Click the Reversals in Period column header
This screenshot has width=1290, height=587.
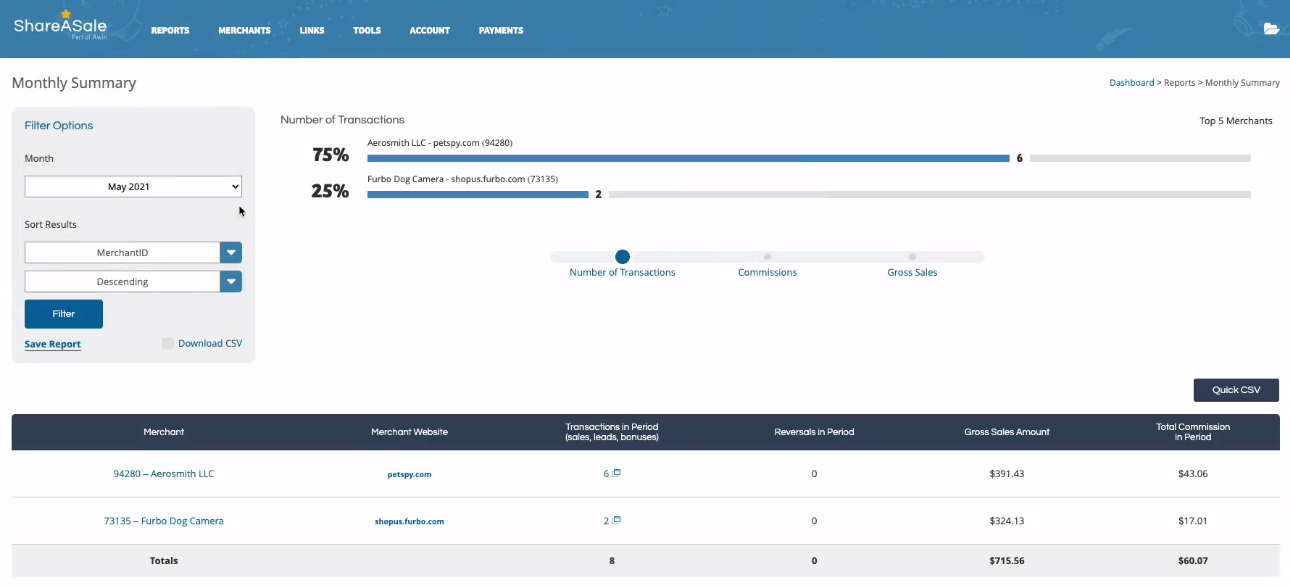814,432
